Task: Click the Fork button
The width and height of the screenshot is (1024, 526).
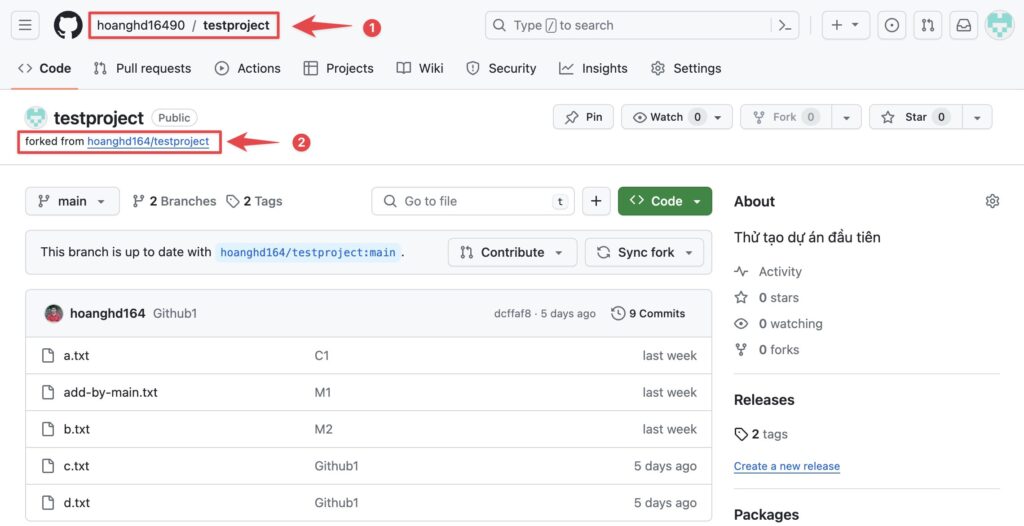Action: pos(786,117)
